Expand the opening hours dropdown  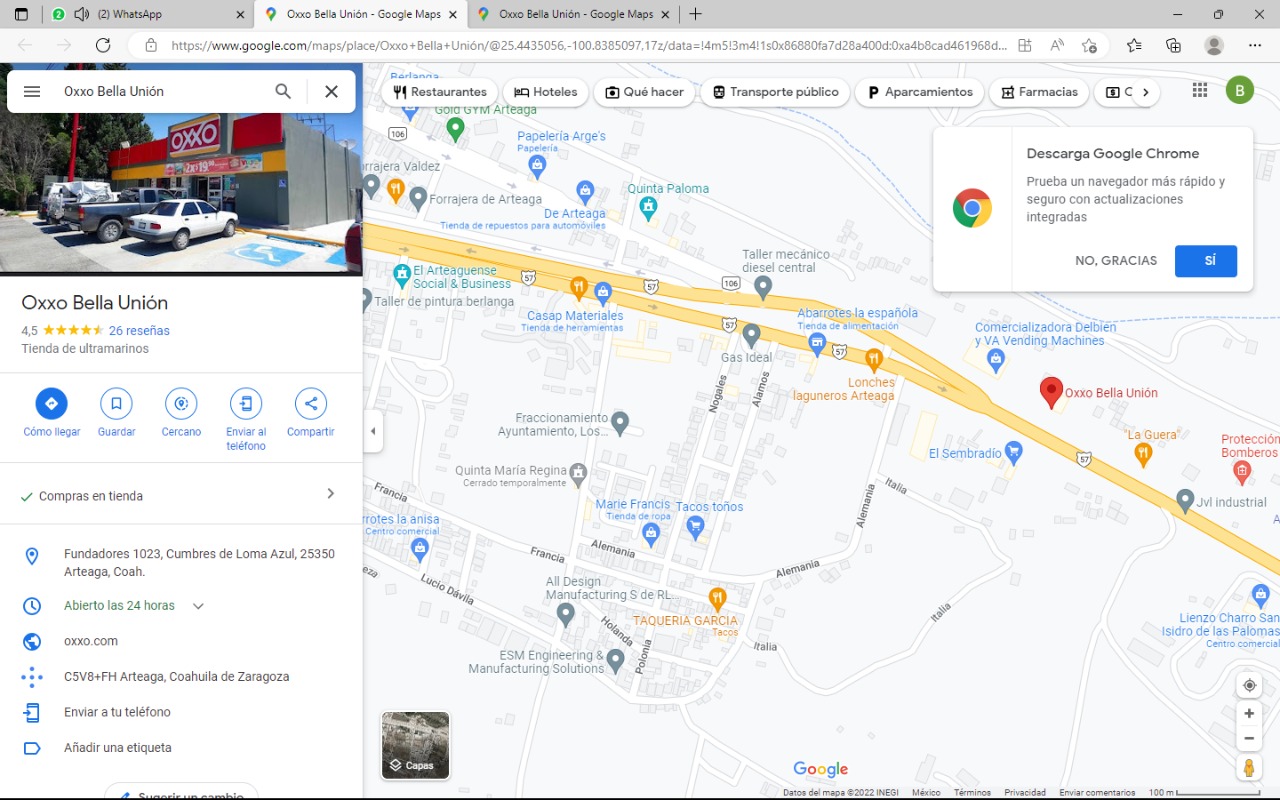click(x=198, y=606)
